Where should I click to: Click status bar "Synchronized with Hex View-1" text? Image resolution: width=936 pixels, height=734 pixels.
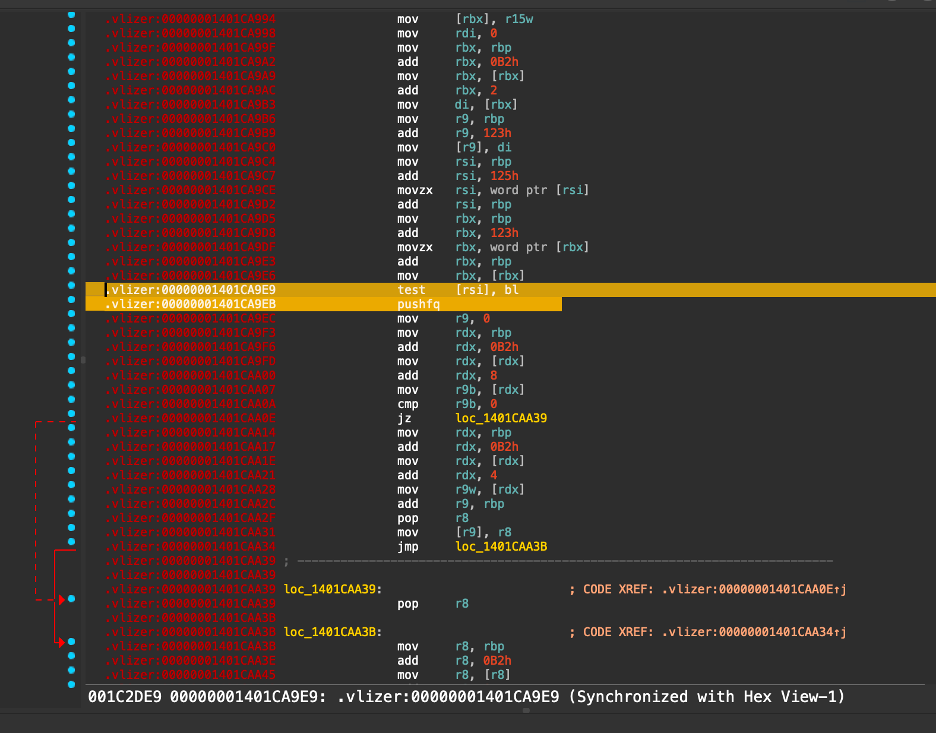[x=706, y=696]
